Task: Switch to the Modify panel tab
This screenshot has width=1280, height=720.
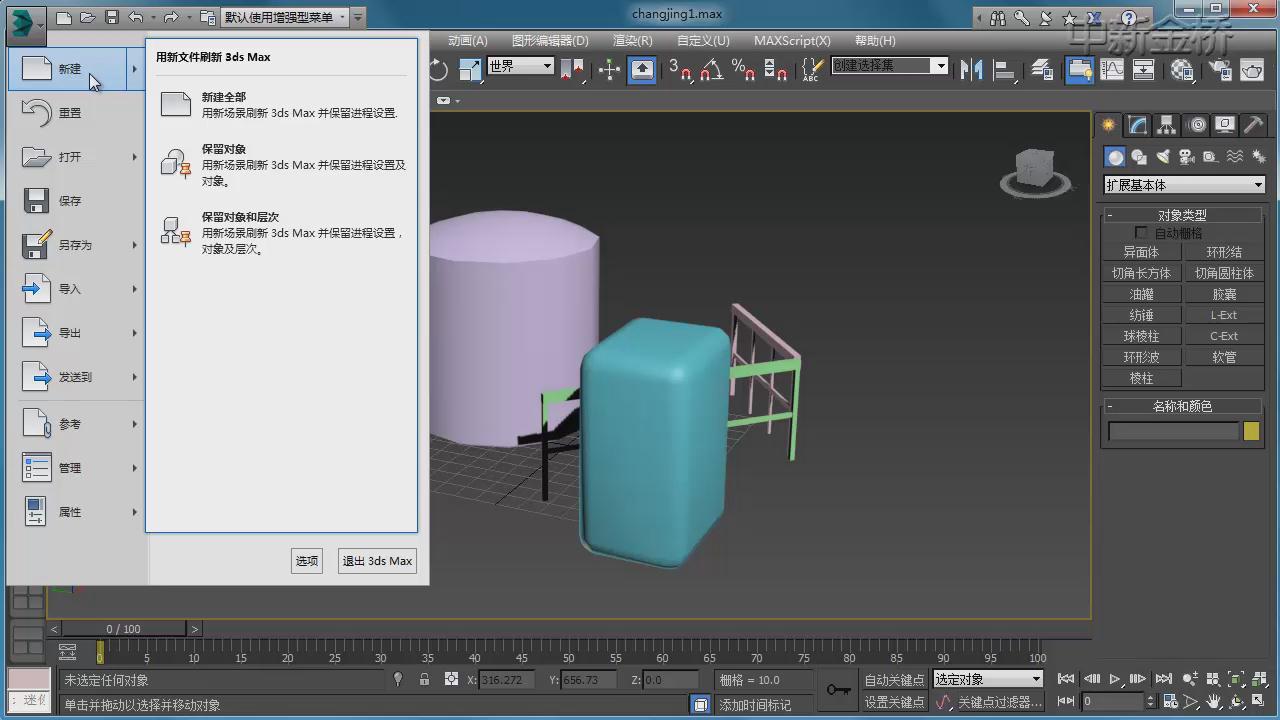Action: pyautogui.click(x=1138, y=125)
